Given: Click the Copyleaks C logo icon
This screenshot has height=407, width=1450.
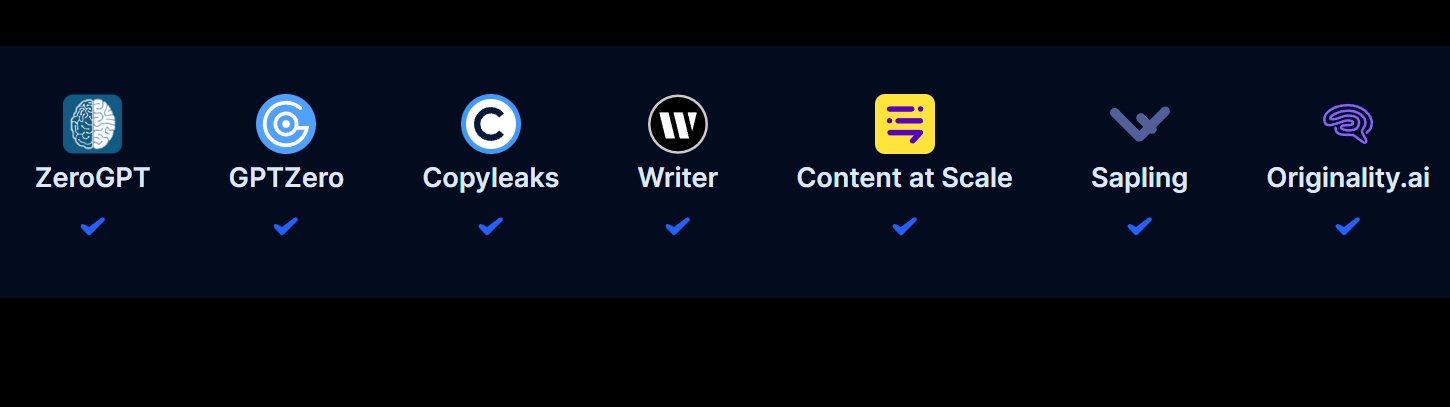Looking at the screenshot, I should (491, 124).
